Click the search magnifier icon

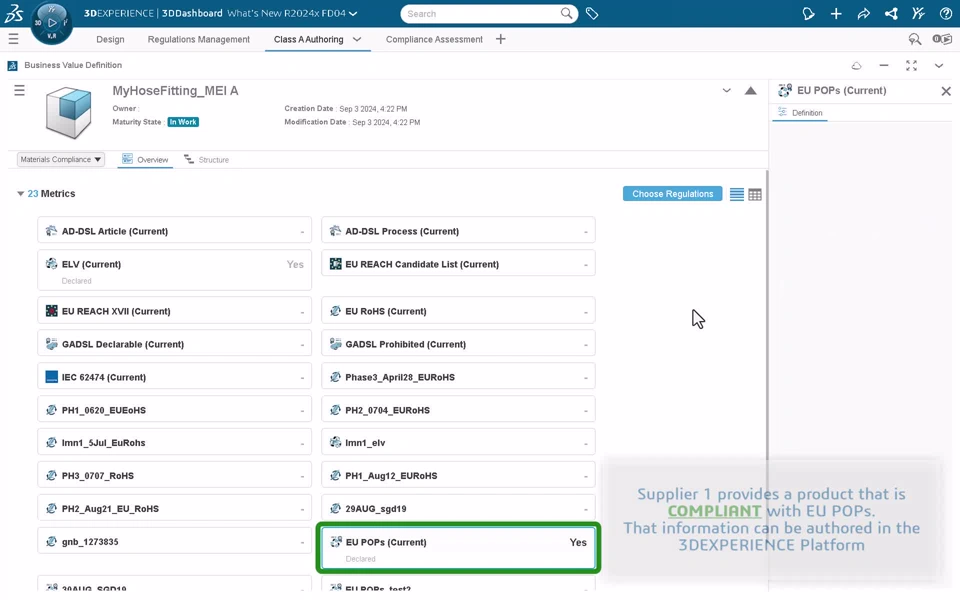pos(566,13)
